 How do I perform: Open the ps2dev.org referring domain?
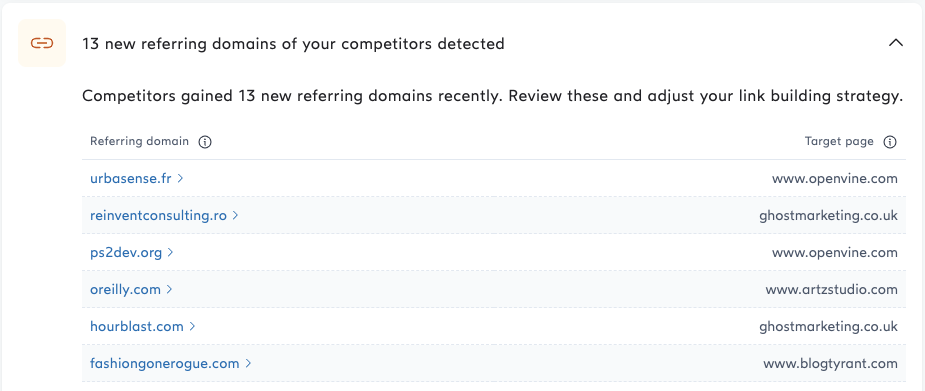[x=126, y=252]
